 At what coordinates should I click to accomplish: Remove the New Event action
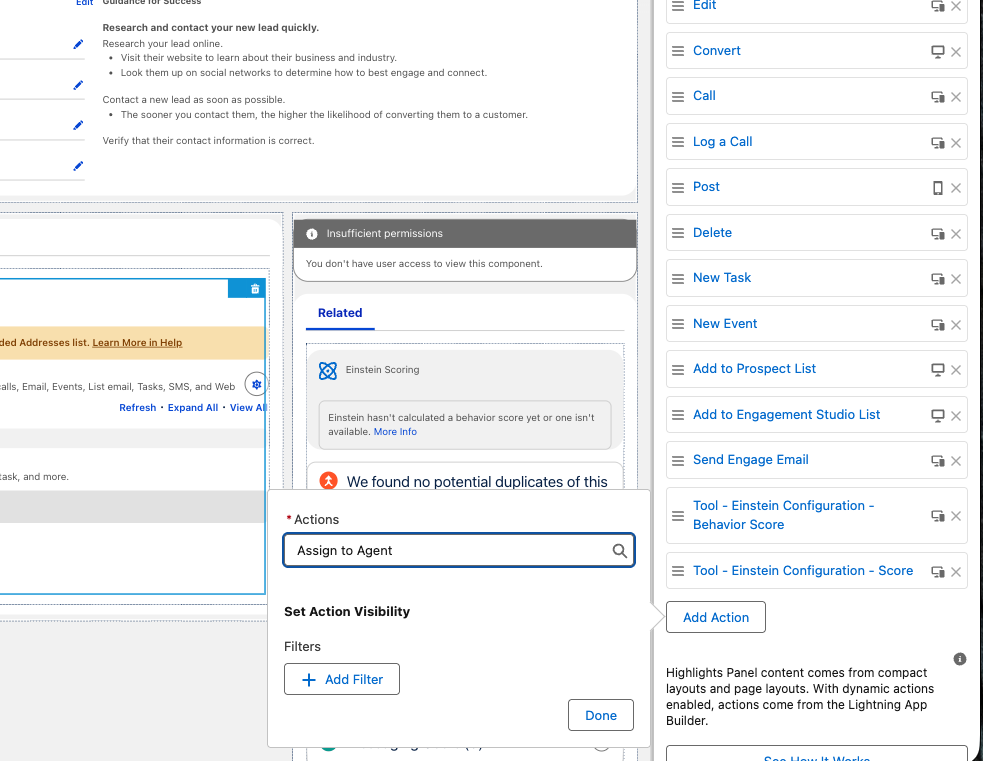point(955,325)
